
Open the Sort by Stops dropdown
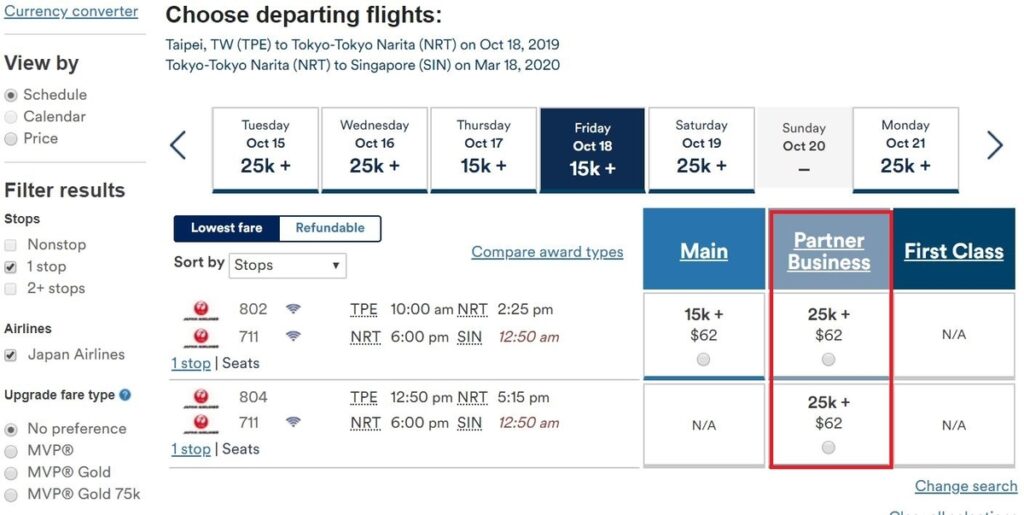tap(287, 266)
